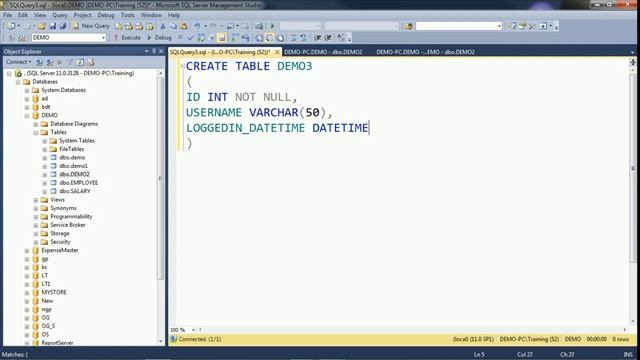The height and width of the screenshot is (360, 640).
Task: Click the Start green play icon
Action: pyautogui.click(x=273, y=26)
